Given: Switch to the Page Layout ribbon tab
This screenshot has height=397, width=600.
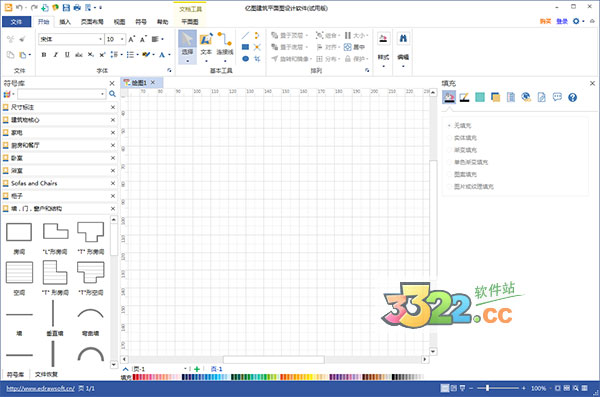Looking at the screenshot, I should click(x=92, y=22).
